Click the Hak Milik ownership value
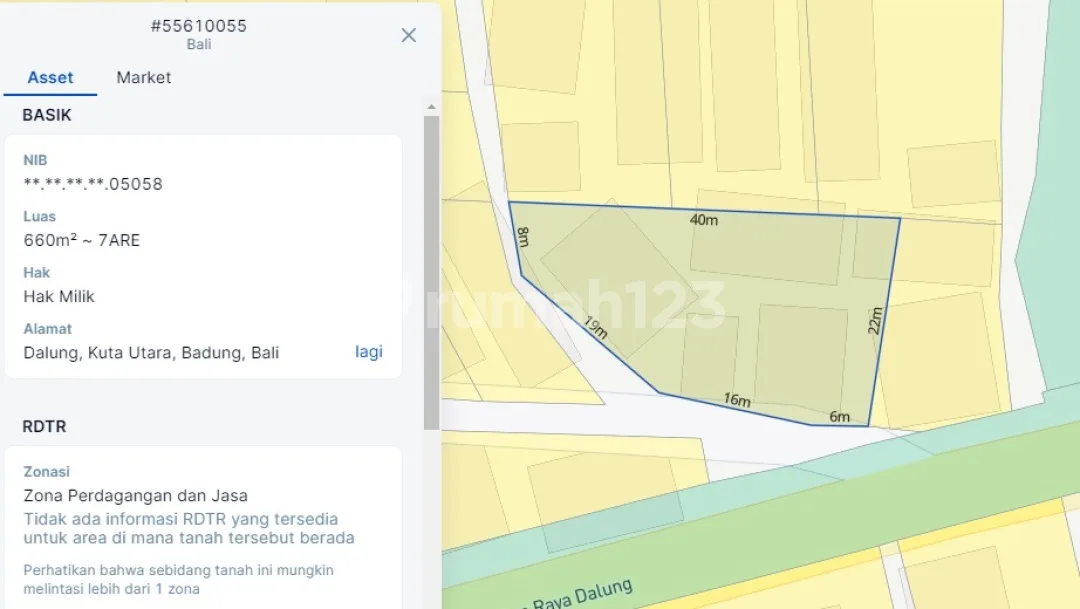The image size is (1080, 609). (59, 296)
